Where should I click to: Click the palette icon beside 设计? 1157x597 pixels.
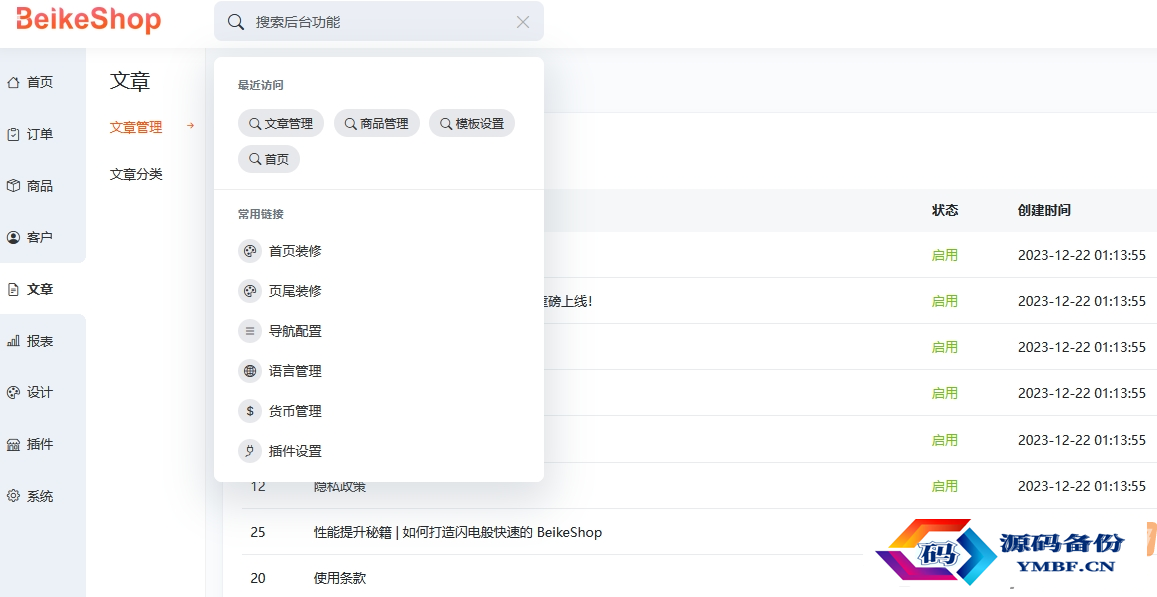point(13,393)
